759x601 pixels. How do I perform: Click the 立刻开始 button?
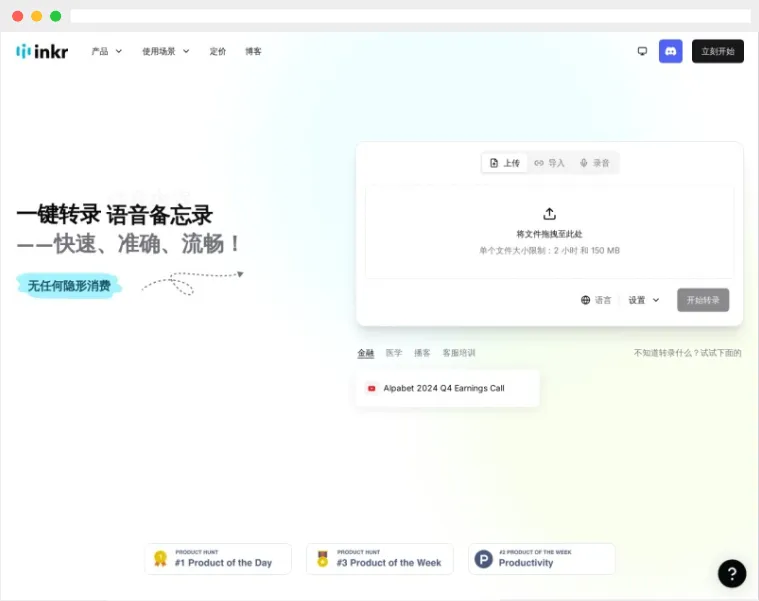(x=717, y=51)
